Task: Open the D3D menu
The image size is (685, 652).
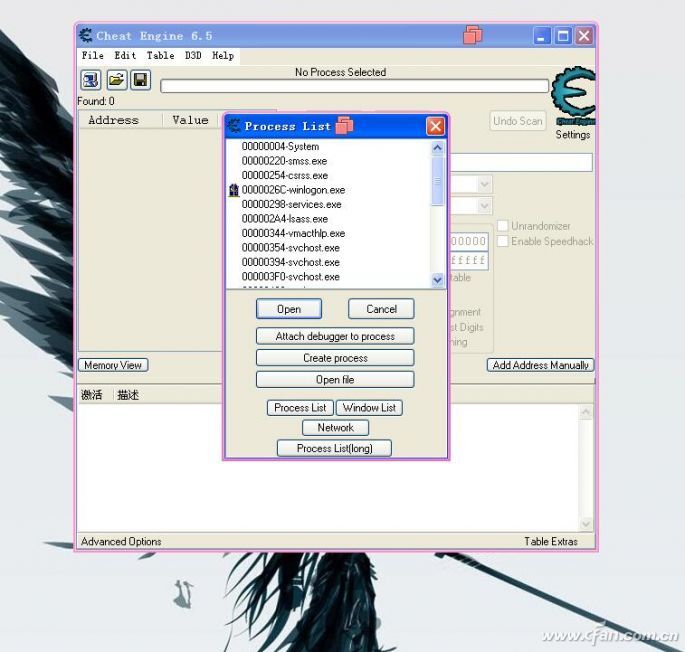Action: point(193,55)
